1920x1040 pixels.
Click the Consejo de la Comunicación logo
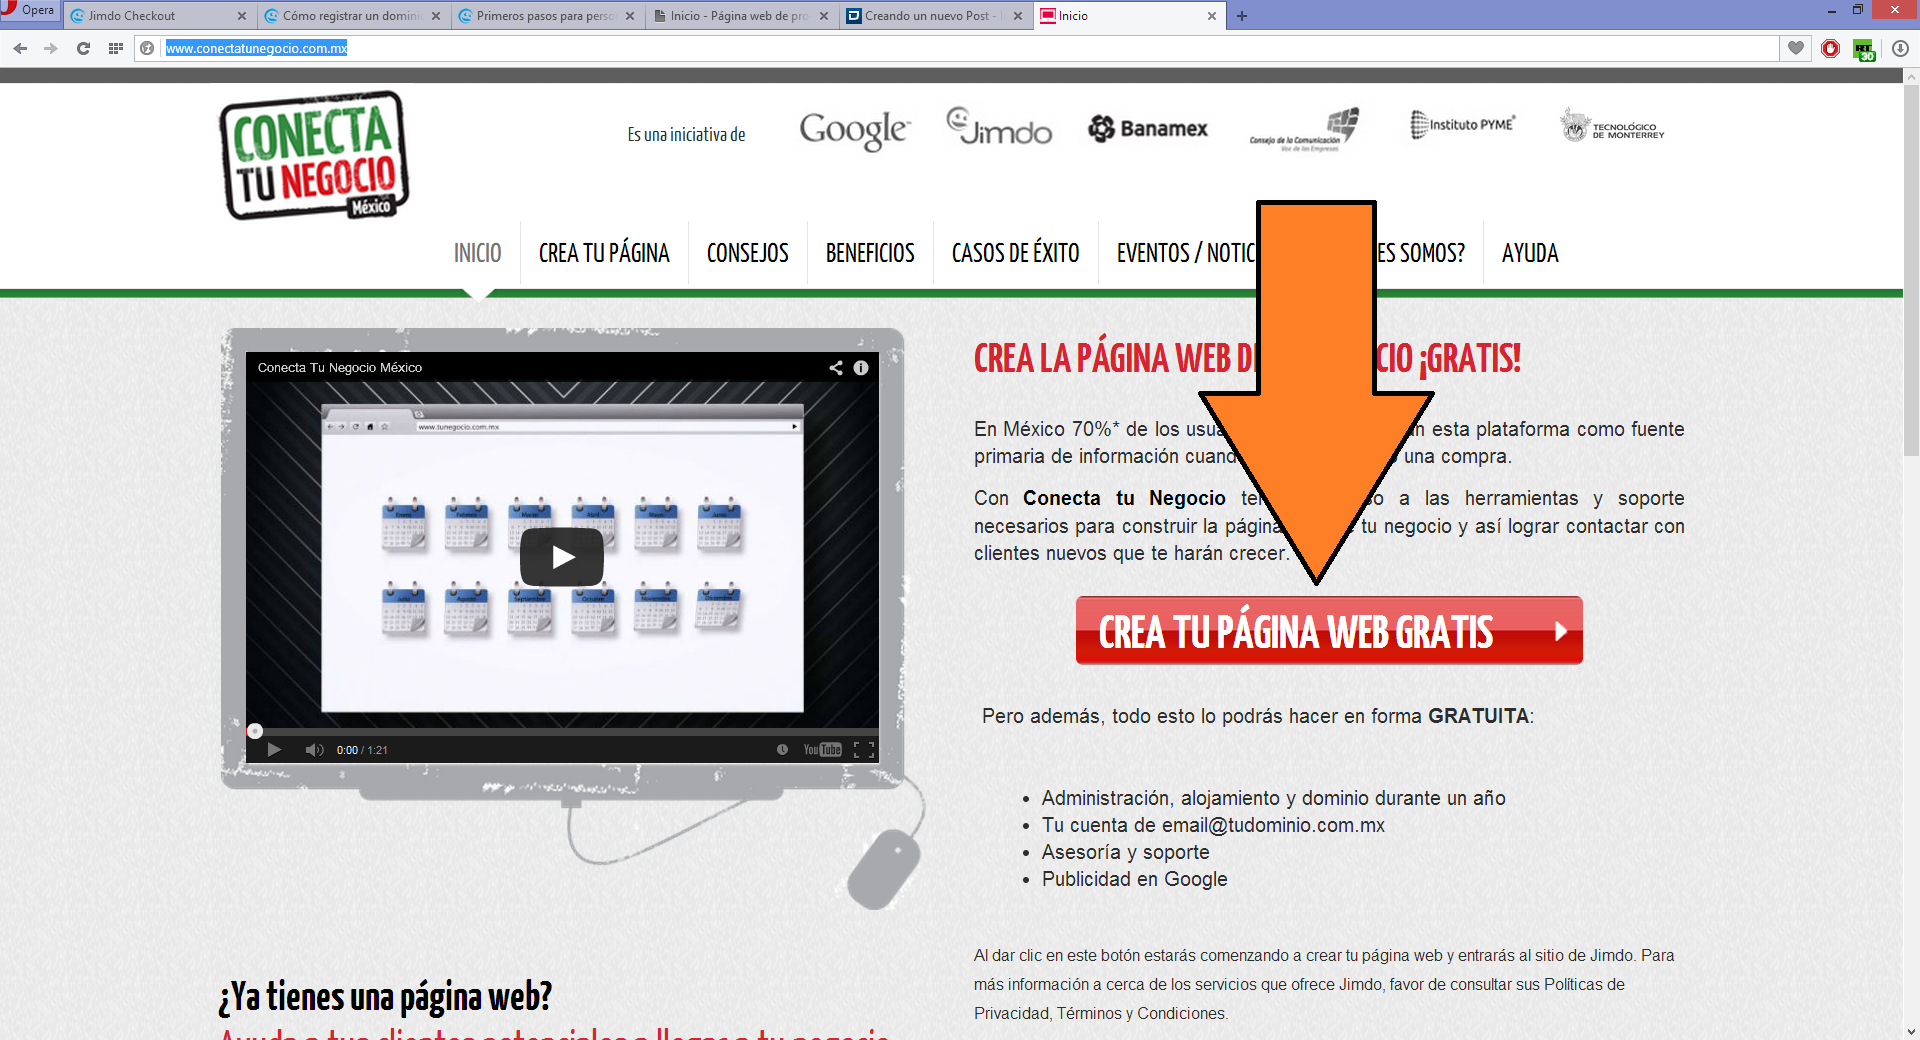coord(1304,130)
